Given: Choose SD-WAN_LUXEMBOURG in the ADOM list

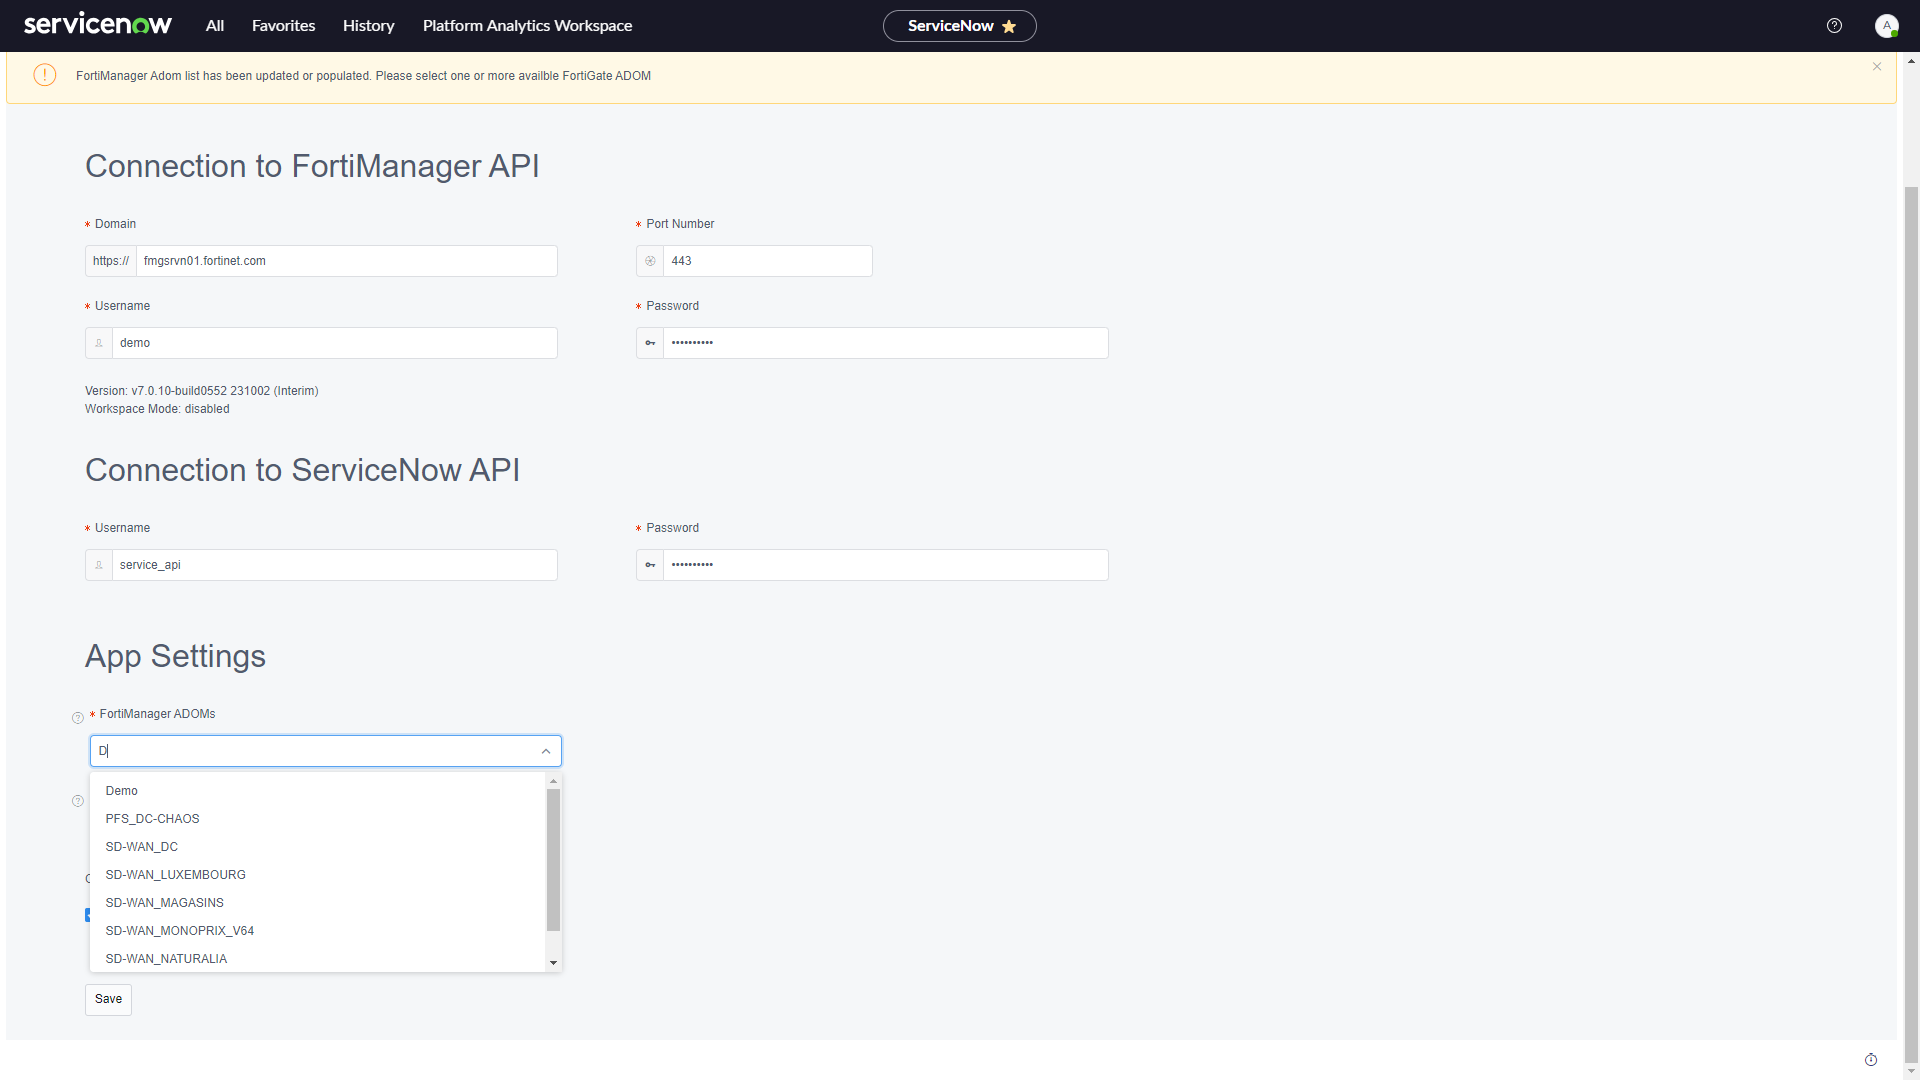Looking at the screenshot, I should pos(176,875).
